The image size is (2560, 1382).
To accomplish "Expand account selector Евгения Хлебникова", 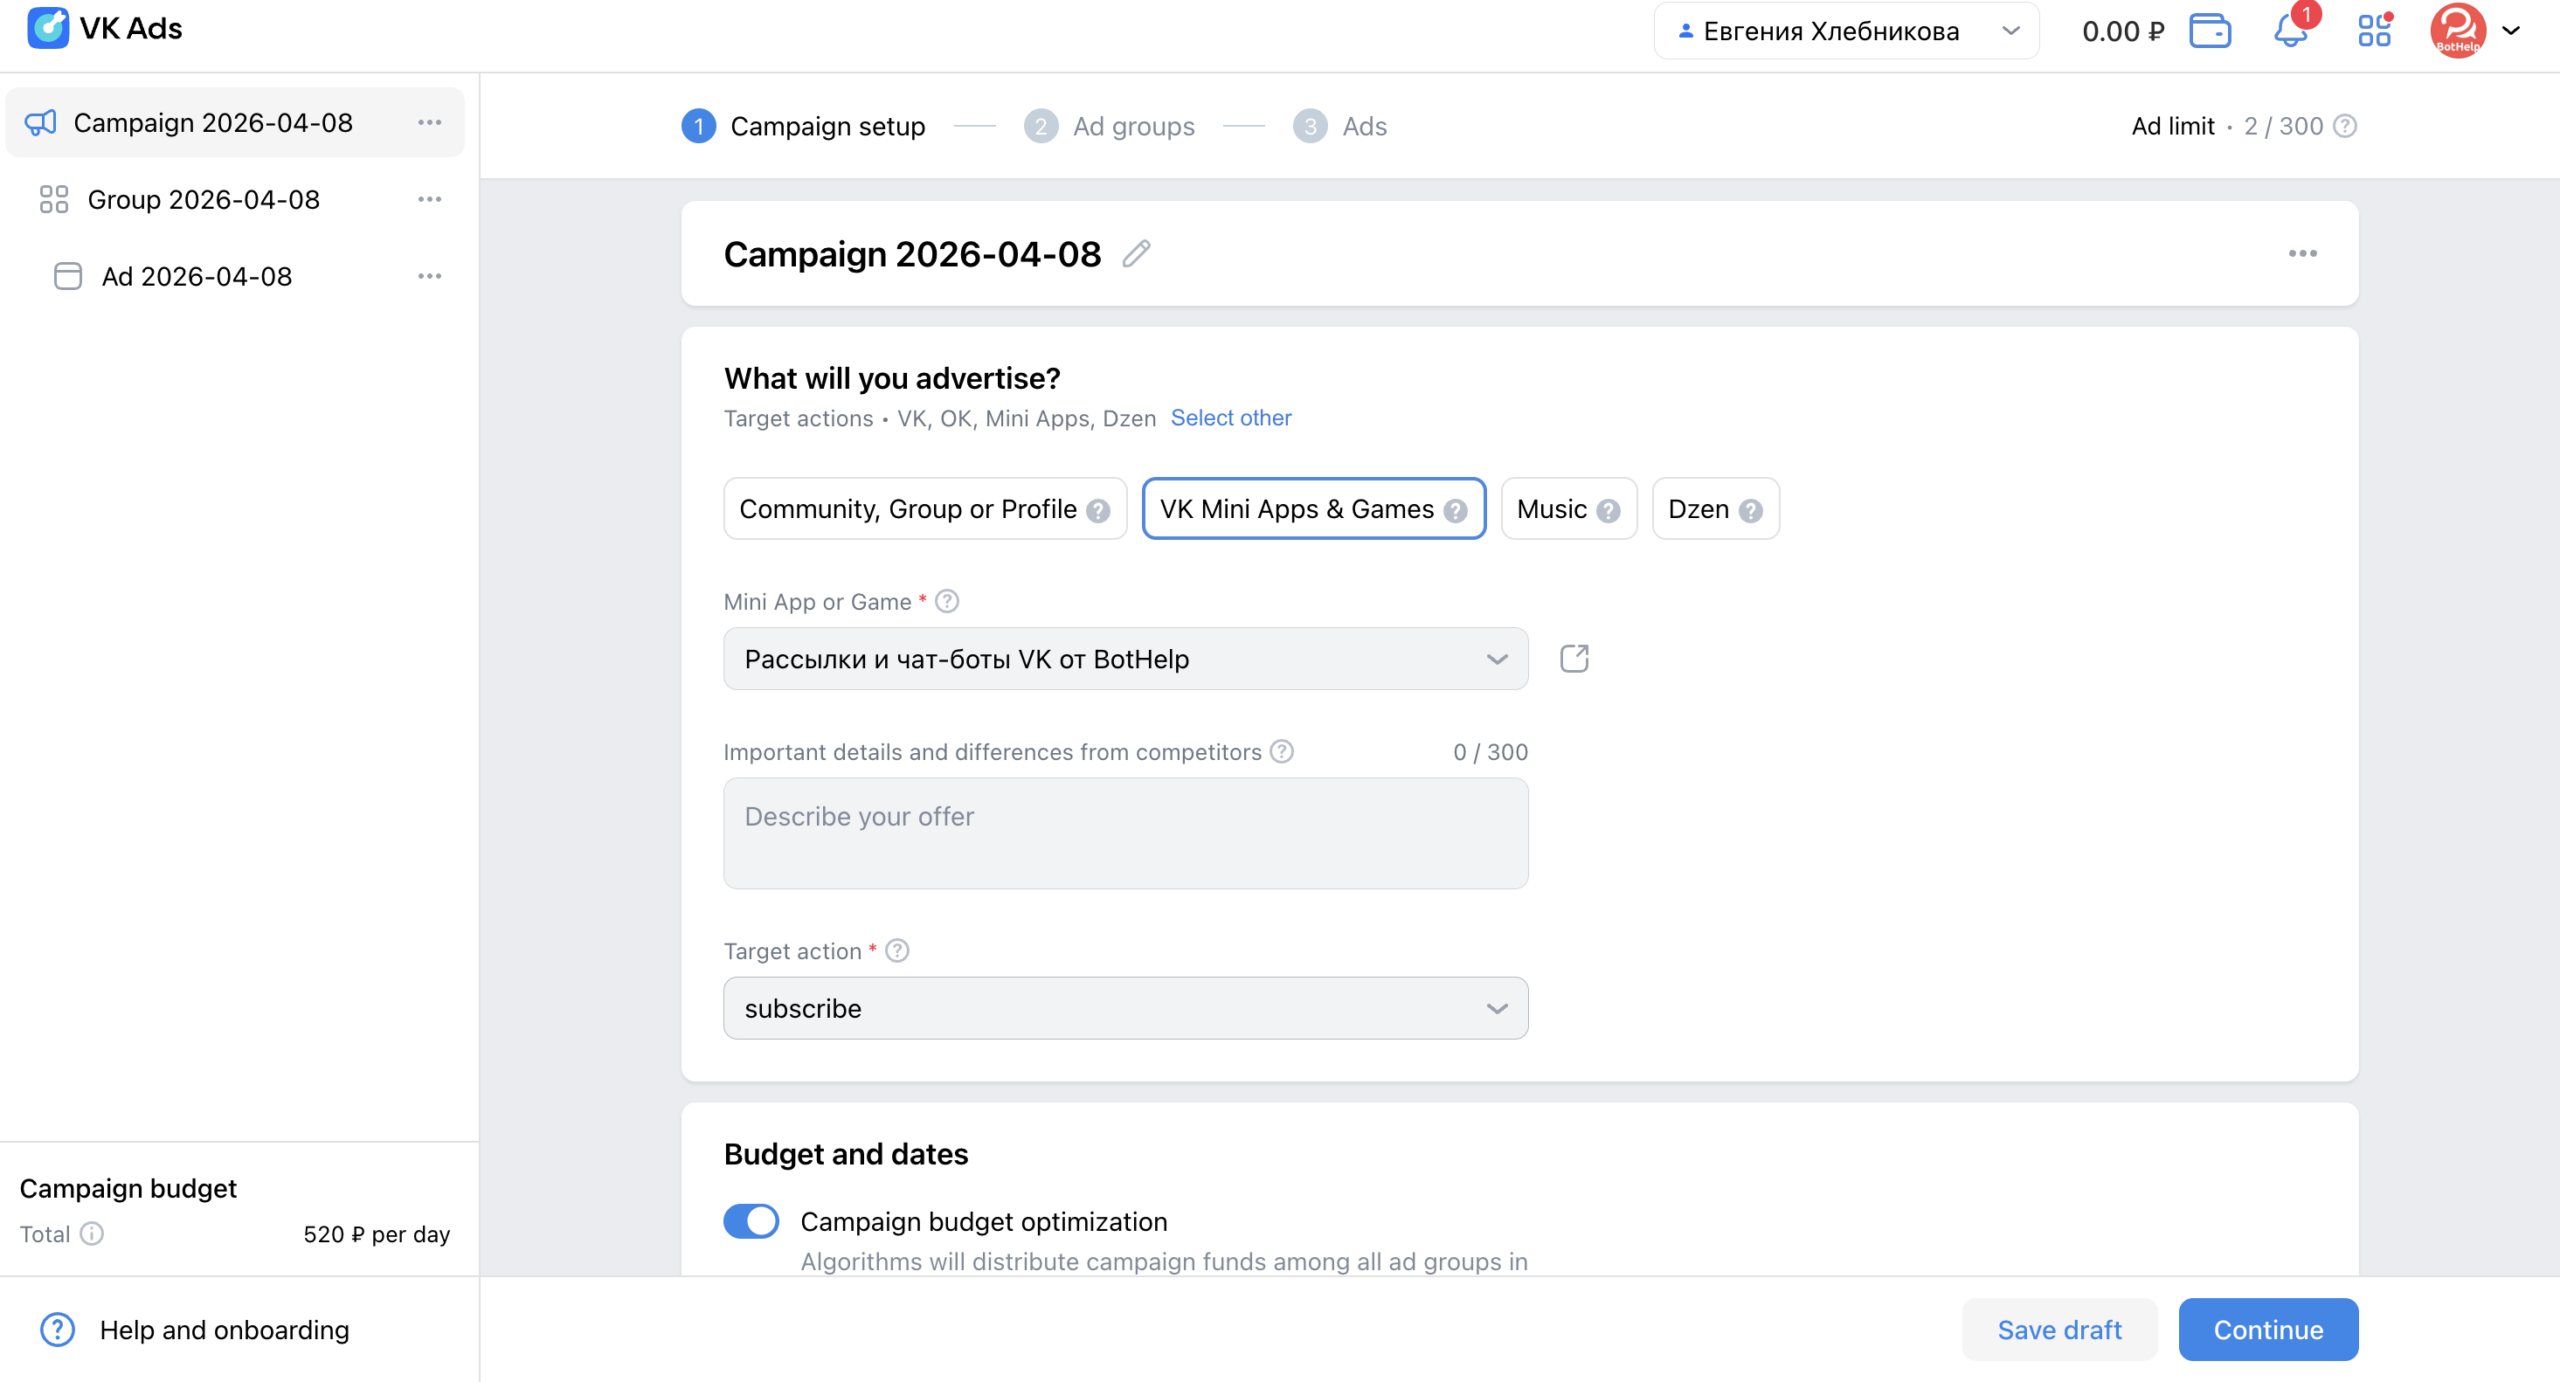I will click(1846, 31).
